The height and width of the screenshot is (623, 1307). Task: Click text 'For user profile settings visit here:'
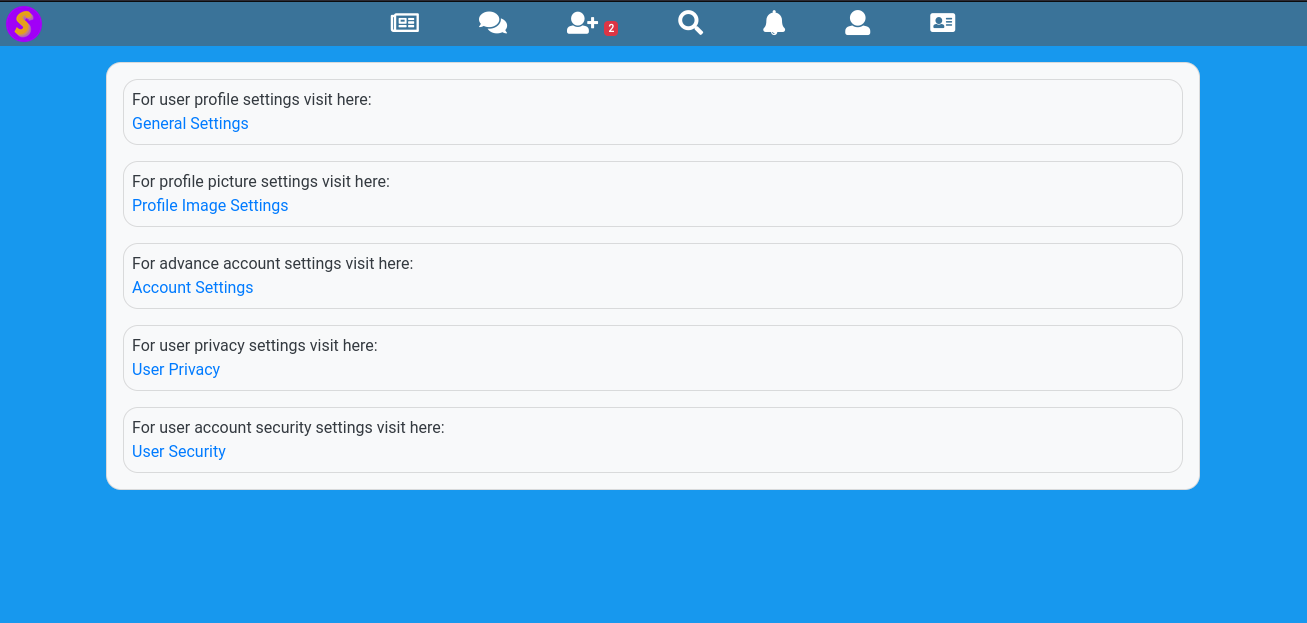tap(252, 100)
